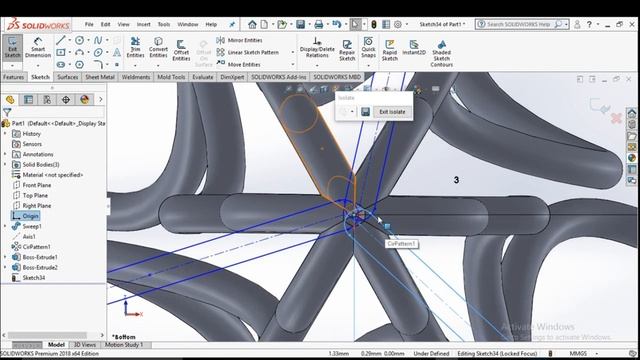Screen dimensions: 640x360
Task: Open the Linear Sketch Pattern dropdown arrow
Action: click(292, 52)
